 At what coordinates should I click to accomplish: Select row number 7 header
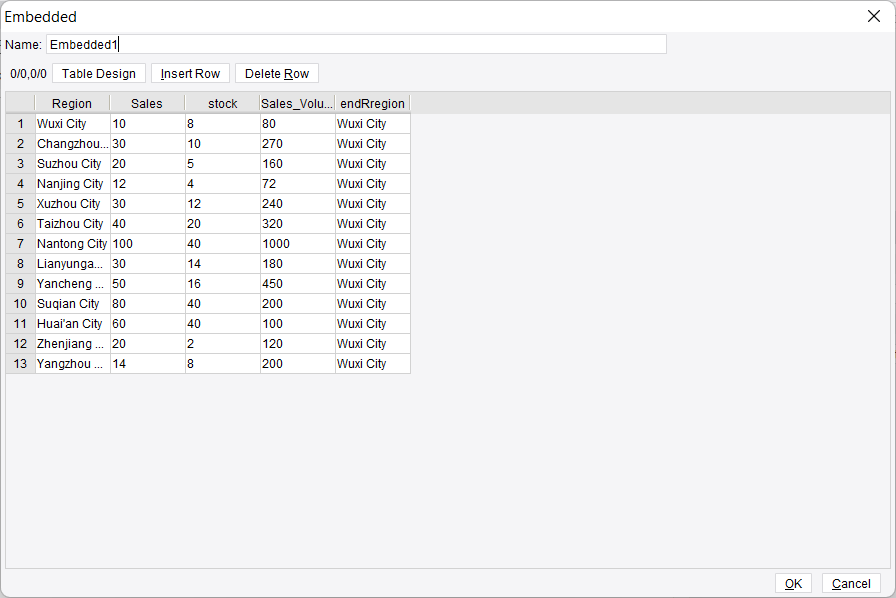[x=21, y=244]
